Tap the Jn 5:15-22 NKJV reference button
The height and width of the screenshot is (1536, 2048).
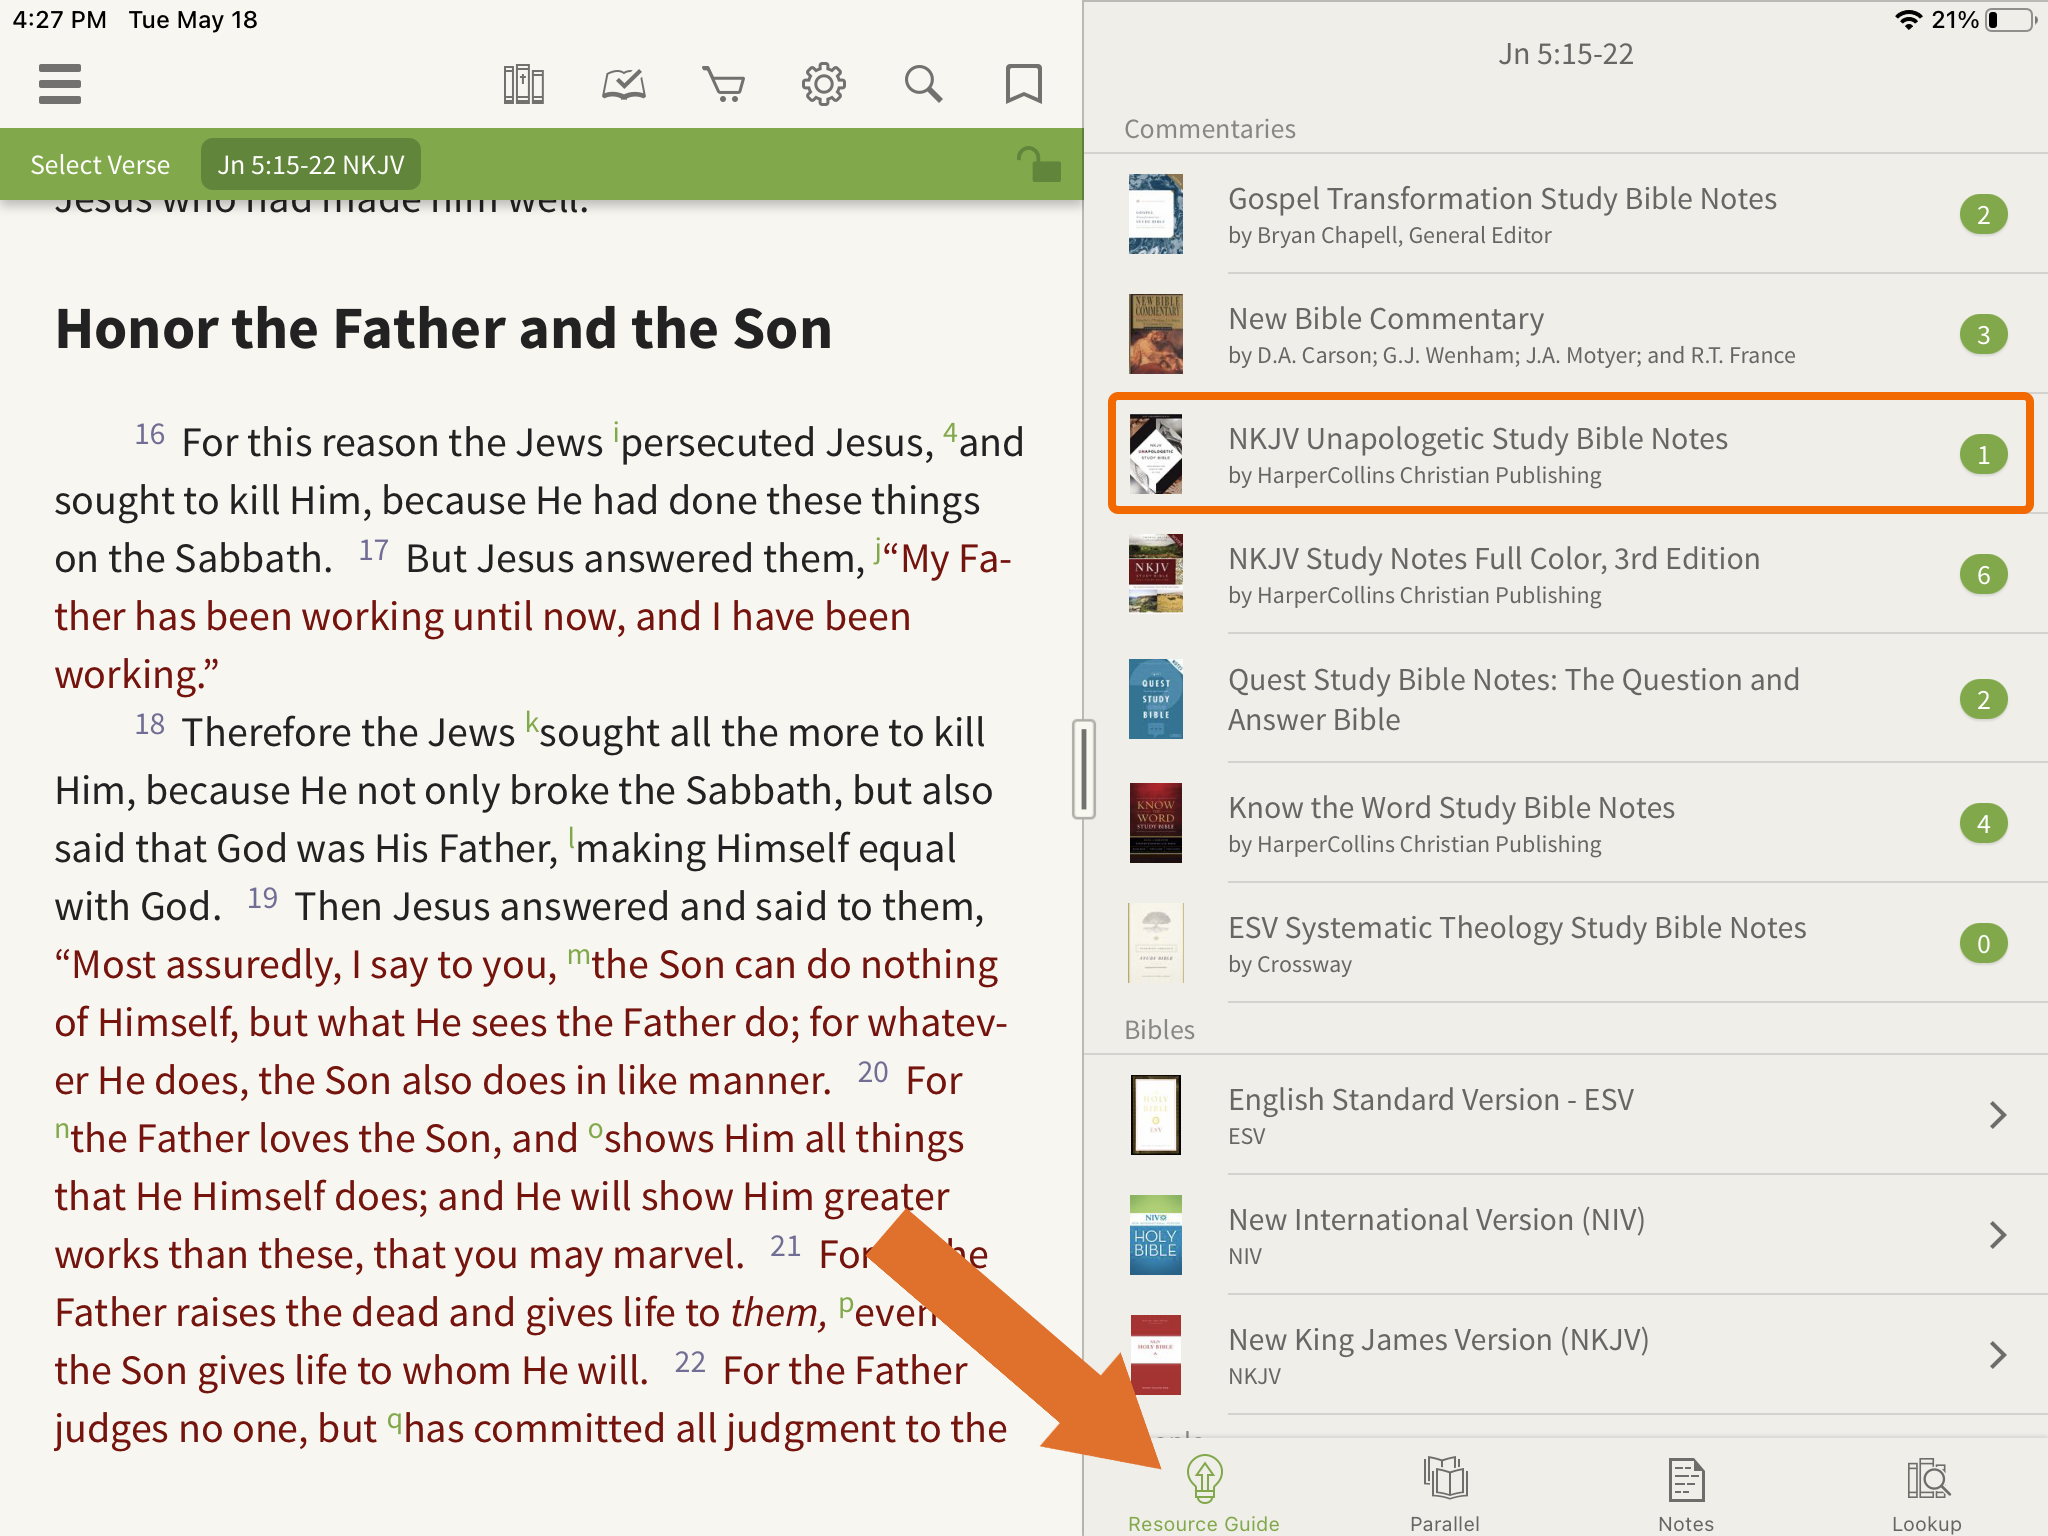pyautogui.click(x=311, y=164)
